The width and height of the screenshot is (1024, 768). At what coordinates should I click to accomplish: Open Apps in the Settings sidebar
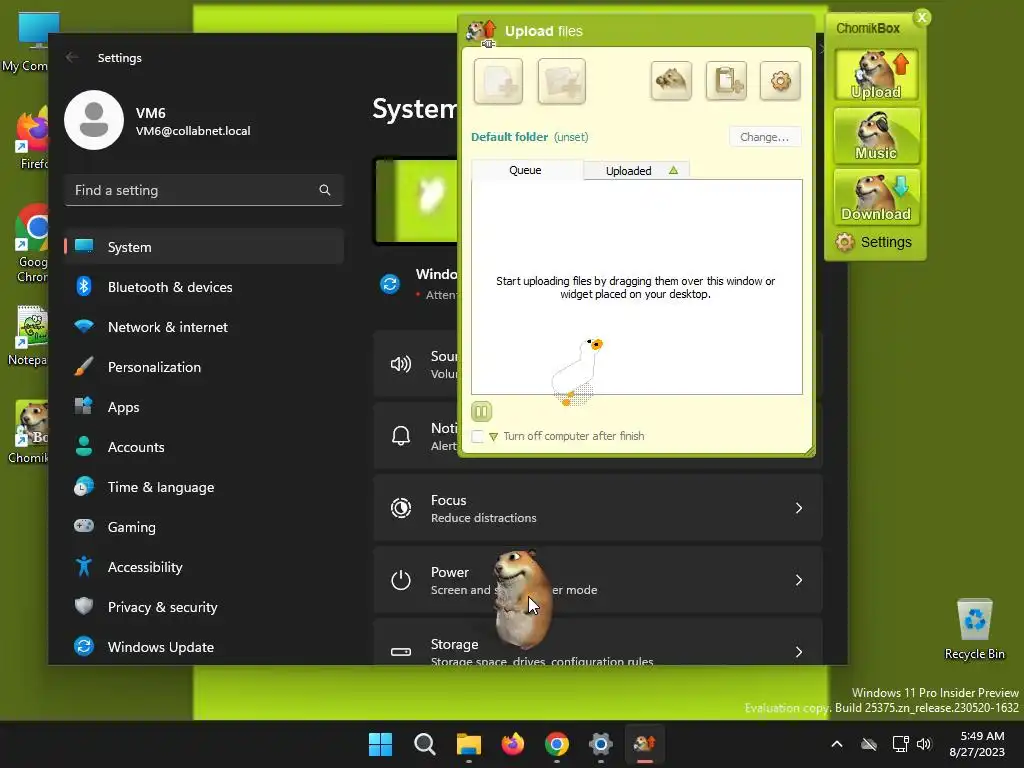point(204,407)
